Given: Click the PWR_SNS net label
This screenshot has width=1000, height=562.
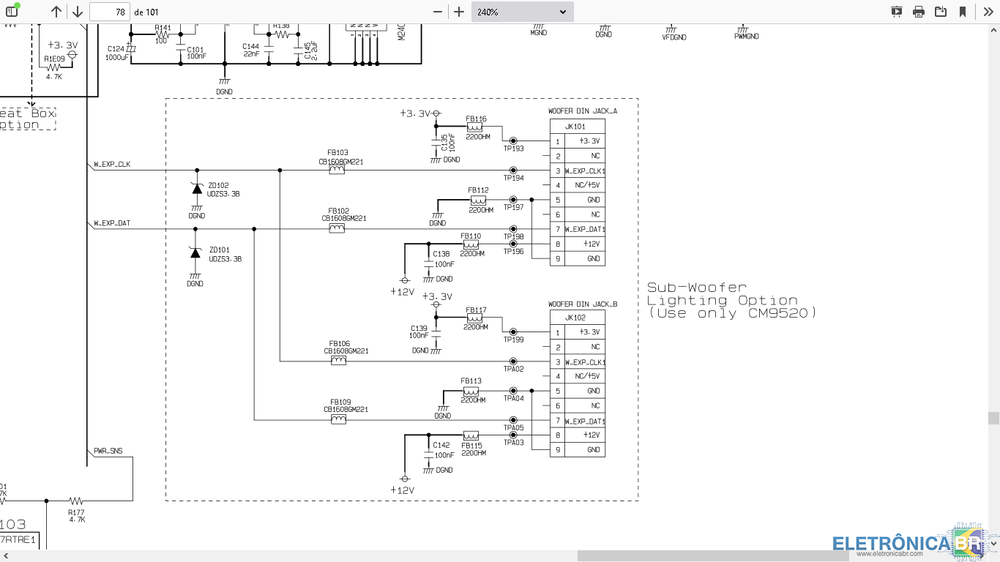Looking at the screenshot, I should [108, 451].
